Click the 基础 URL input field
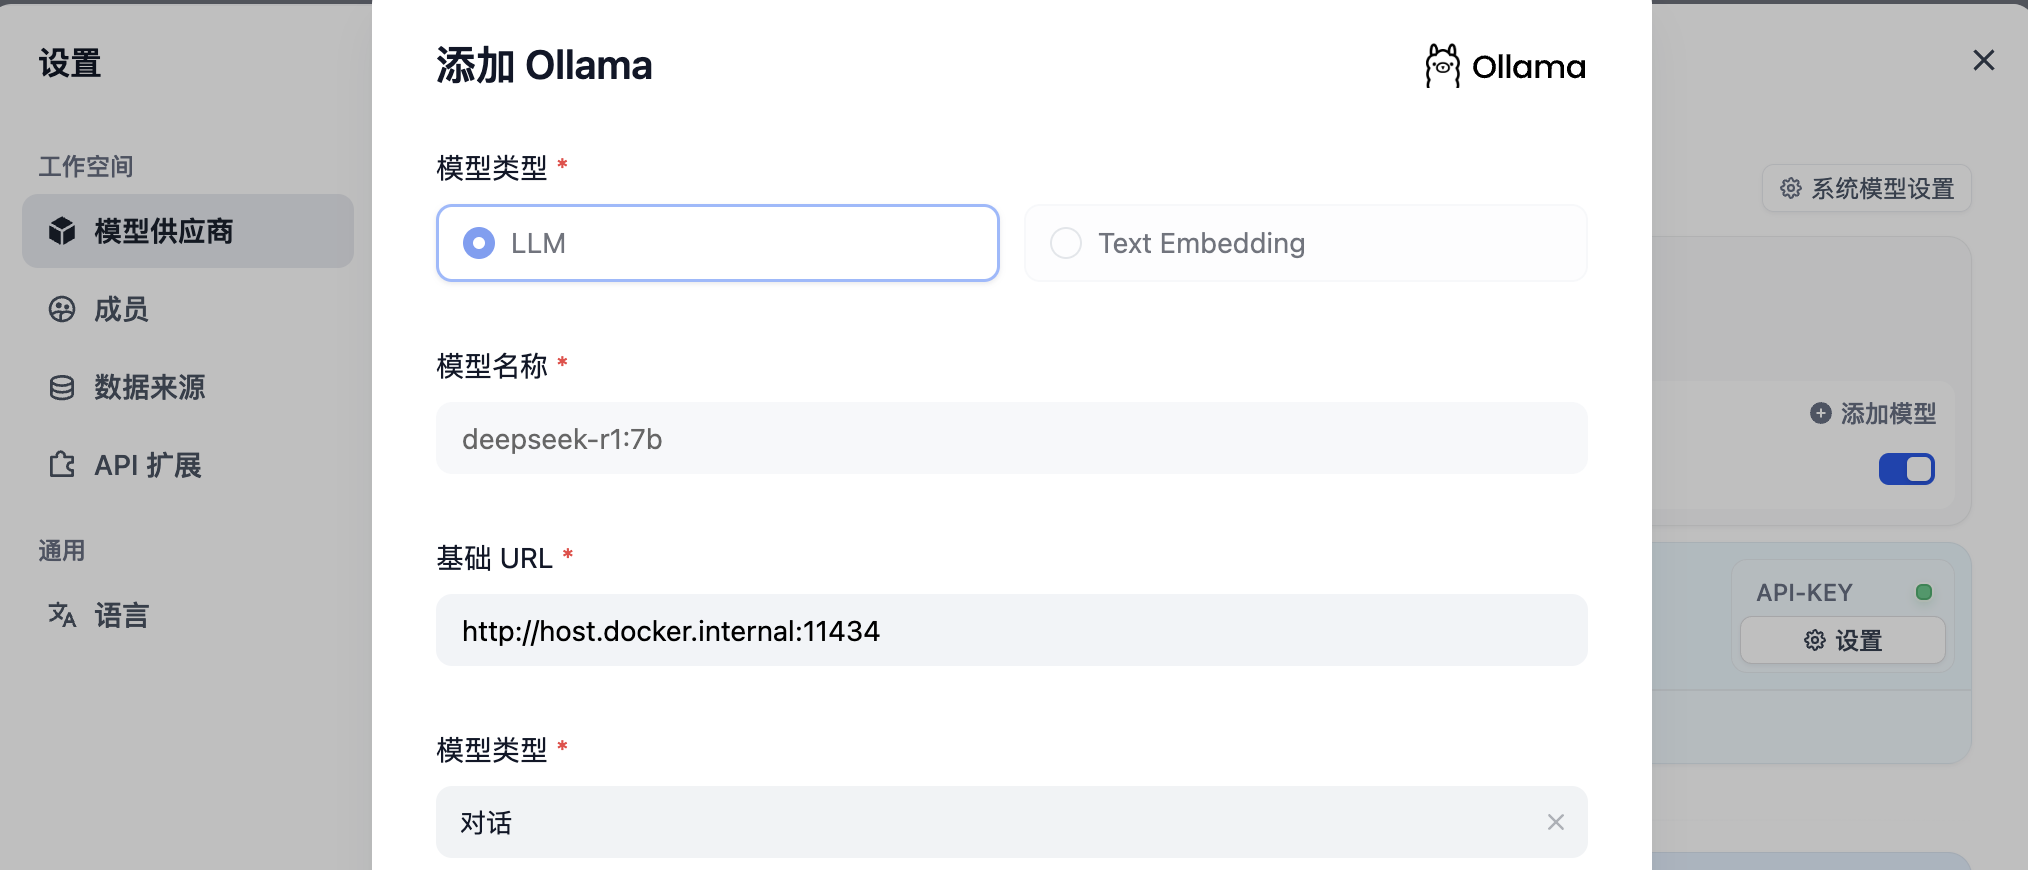Viewport: 2028px width, 870px height. coord(1010,631)
